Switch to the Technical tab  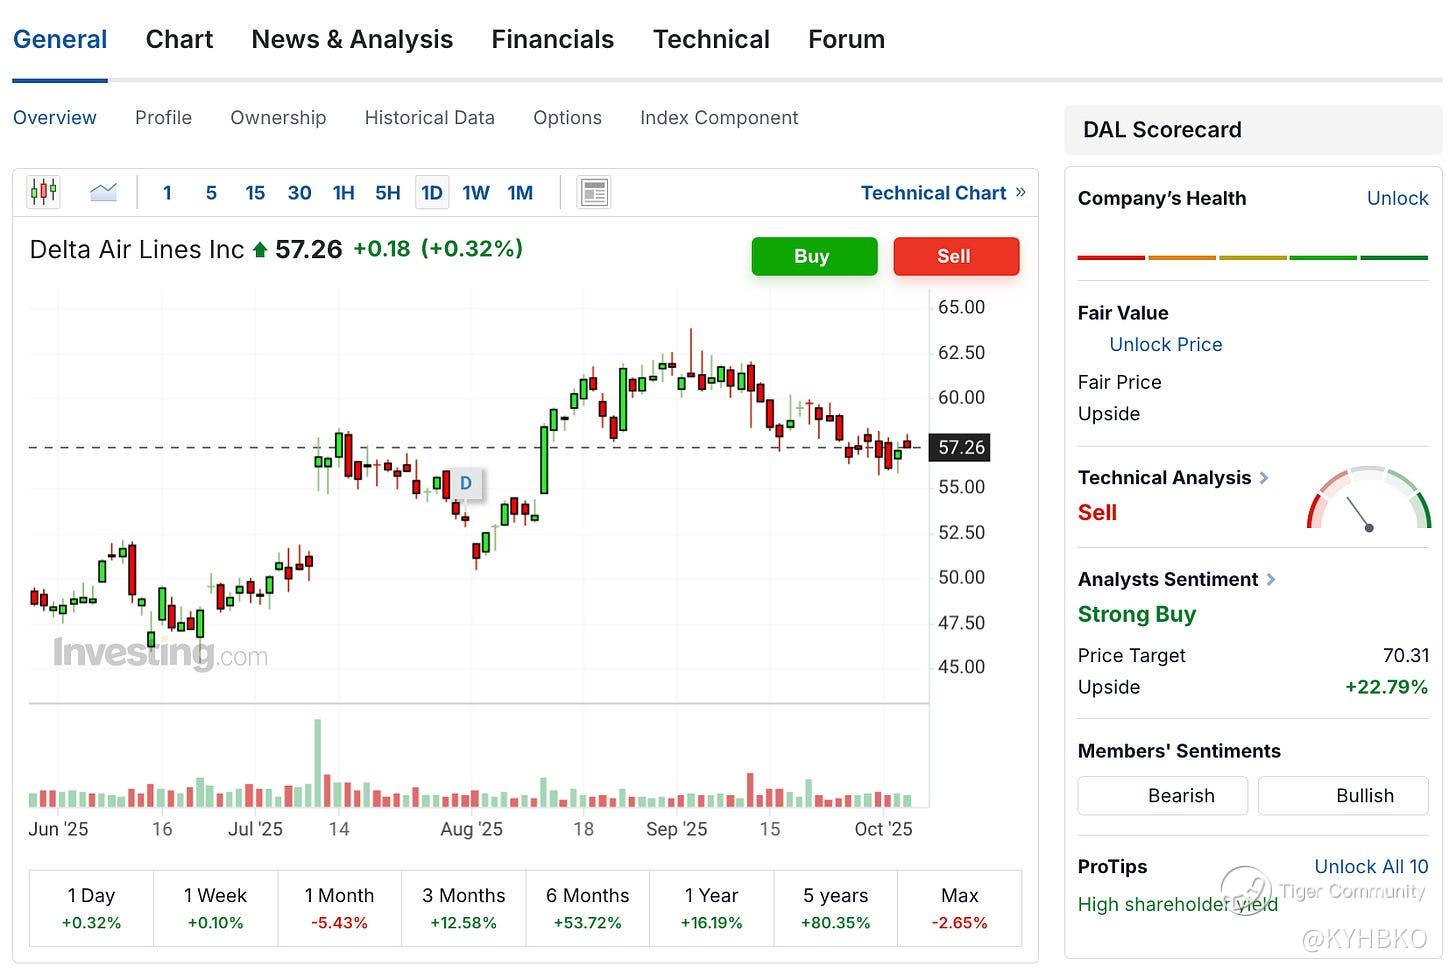711,40
